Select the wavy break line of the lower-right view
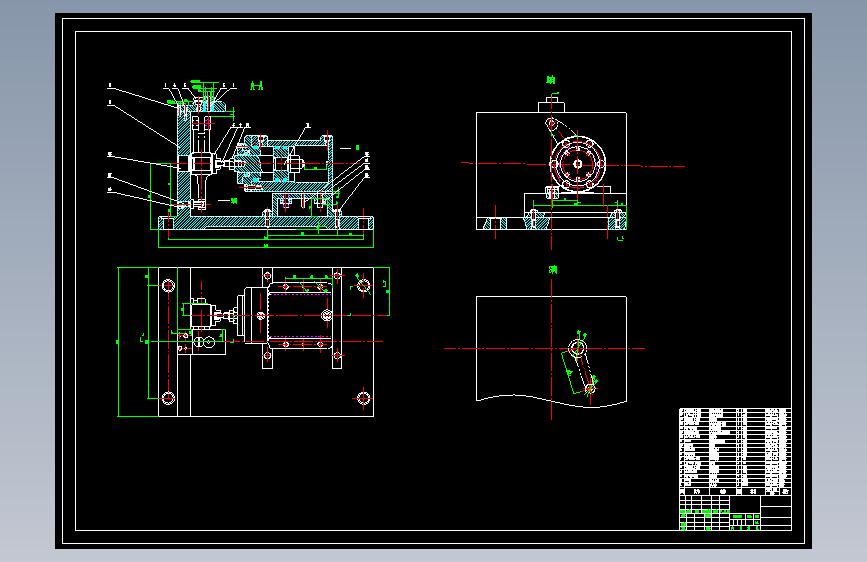This screenshot has width=867, height=562. click(551, 400)
